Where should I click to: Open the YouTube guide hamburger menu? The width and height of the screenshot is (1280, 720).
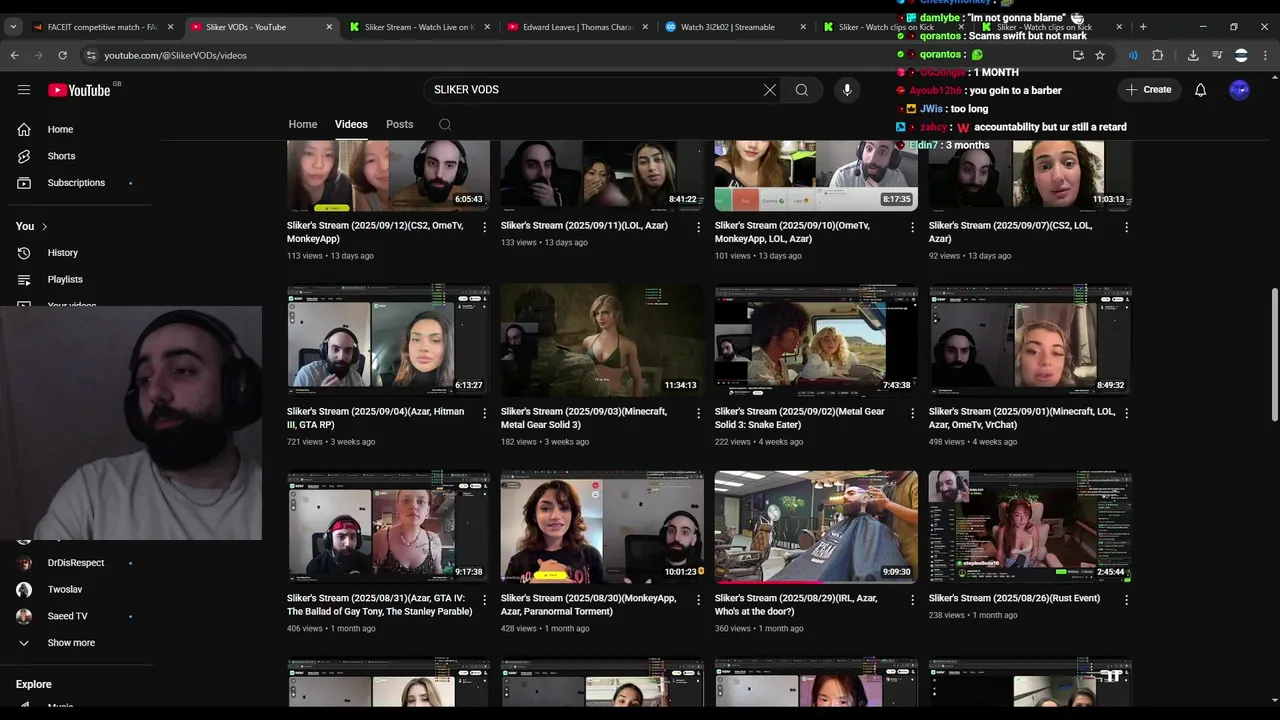[x=24, y=90]
